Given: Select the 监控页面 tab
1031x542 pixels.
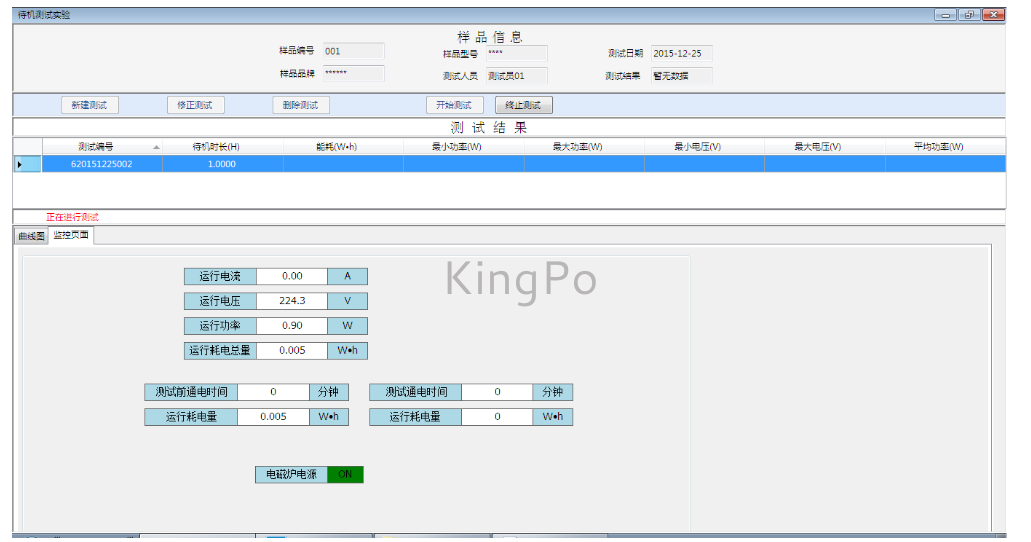Looking at the screenshot, I should [71, 235].
